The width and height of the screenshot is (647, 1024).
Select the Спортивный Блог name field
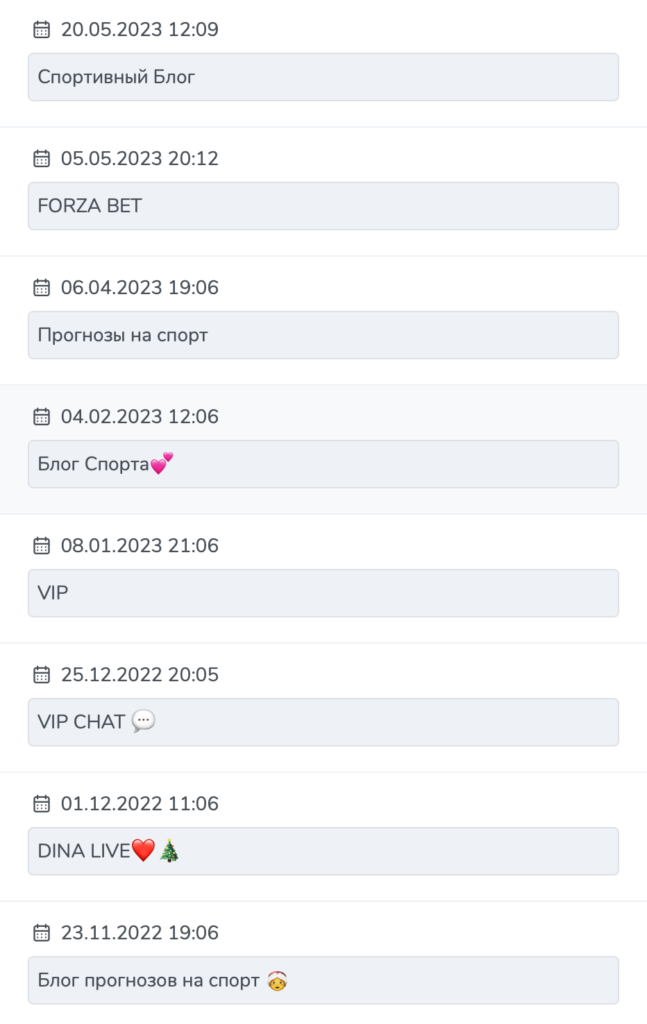tap(323, 77)
